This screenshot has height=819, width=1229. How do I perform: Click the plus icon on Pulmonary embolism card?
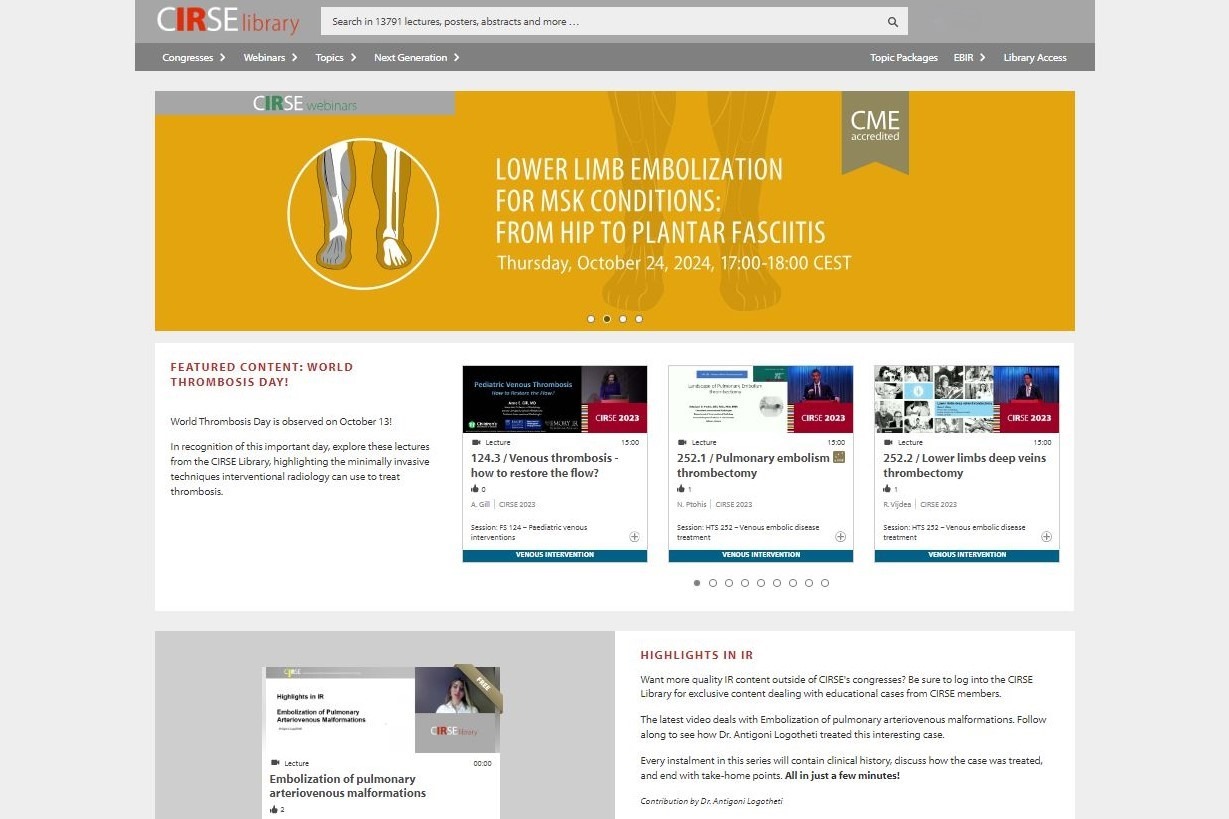(x=840, y=537)
